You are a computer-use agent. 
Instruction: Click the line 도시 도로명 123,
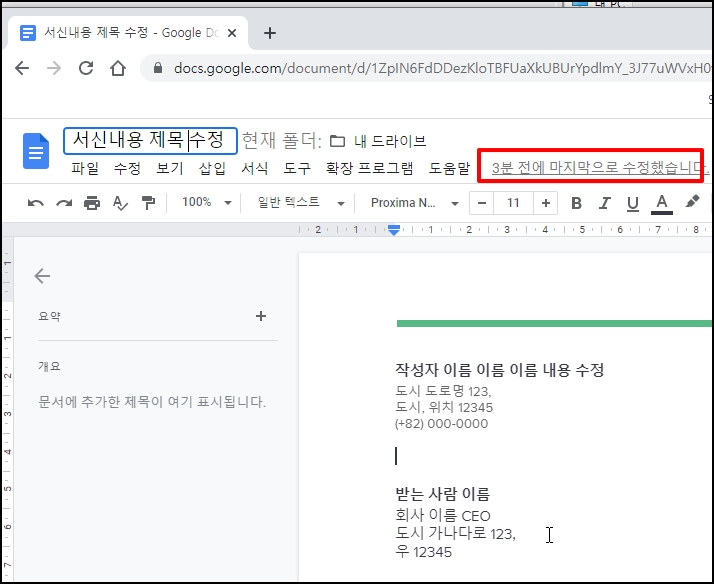pos(443,391)
